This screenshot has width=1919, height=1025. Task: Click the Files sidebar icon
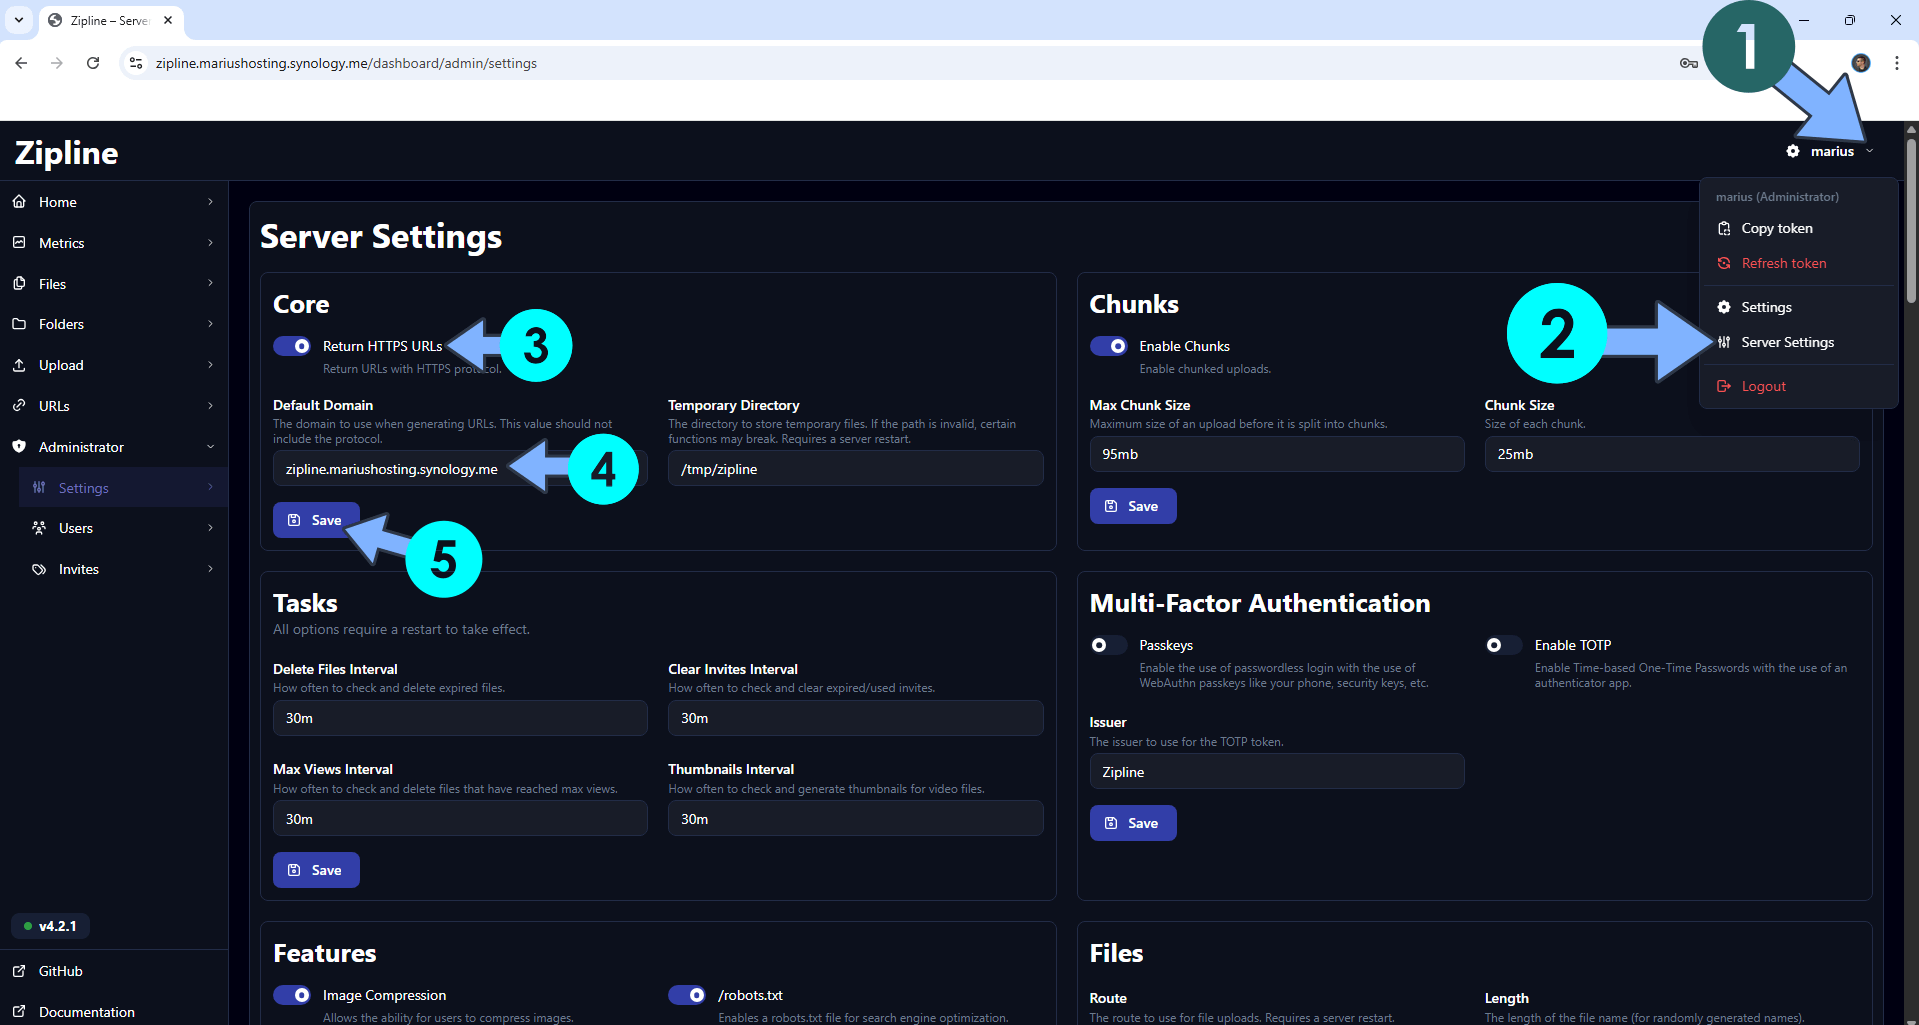(19, 284)
